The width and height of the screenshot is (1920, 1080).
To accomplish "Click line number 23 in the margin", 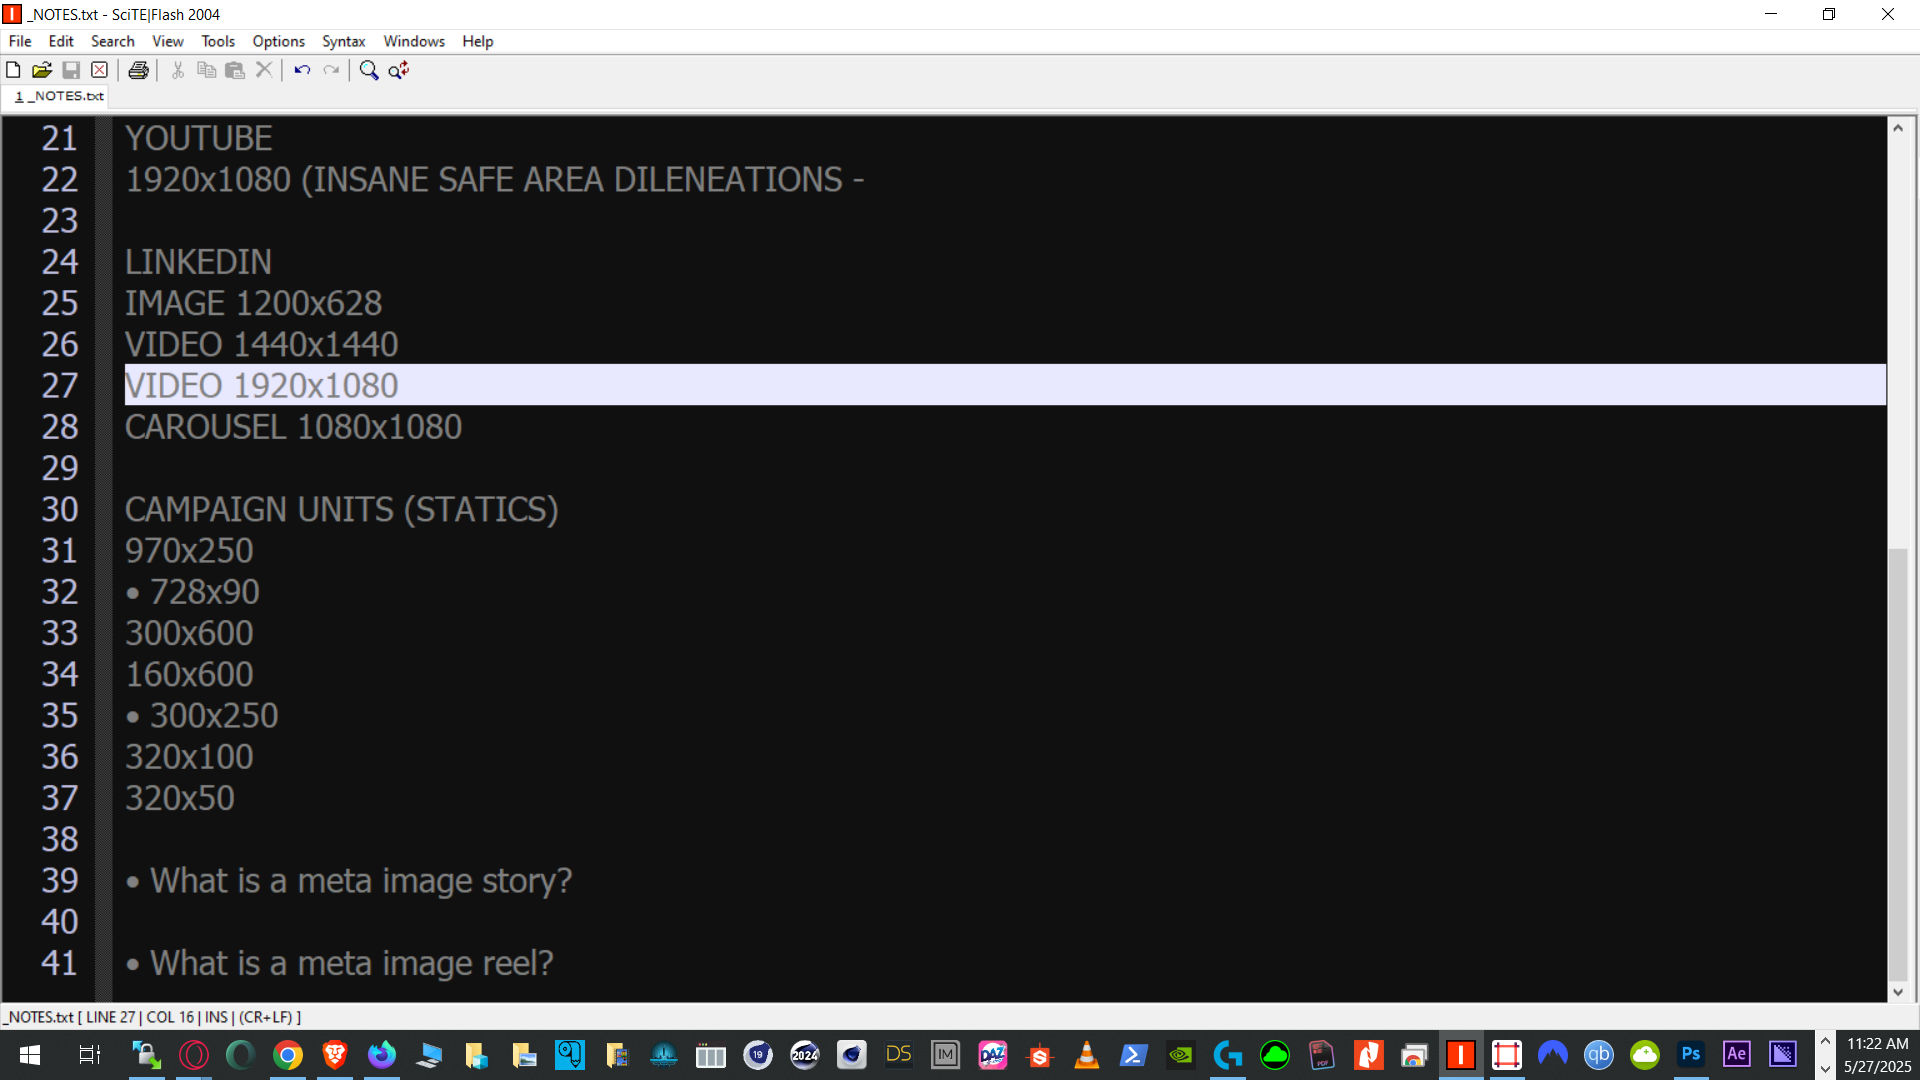I will (x=59, y=220).
